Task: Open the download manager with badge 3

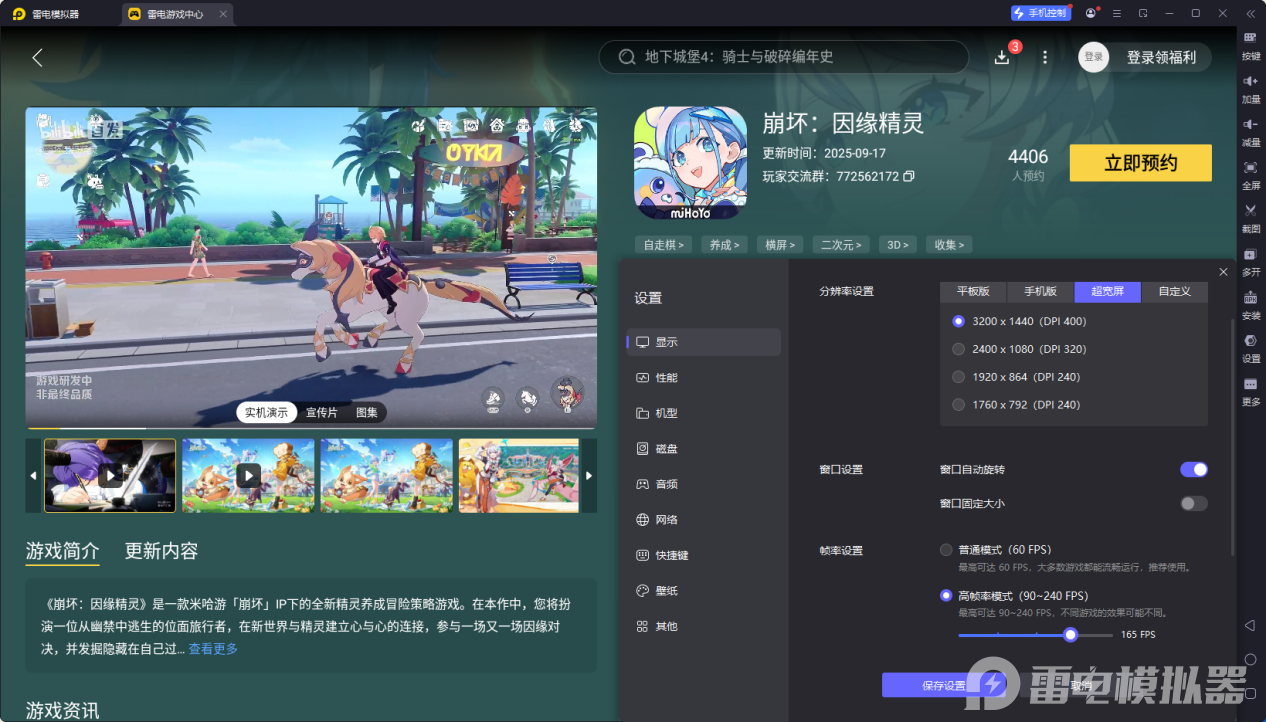Action: 1001,57
